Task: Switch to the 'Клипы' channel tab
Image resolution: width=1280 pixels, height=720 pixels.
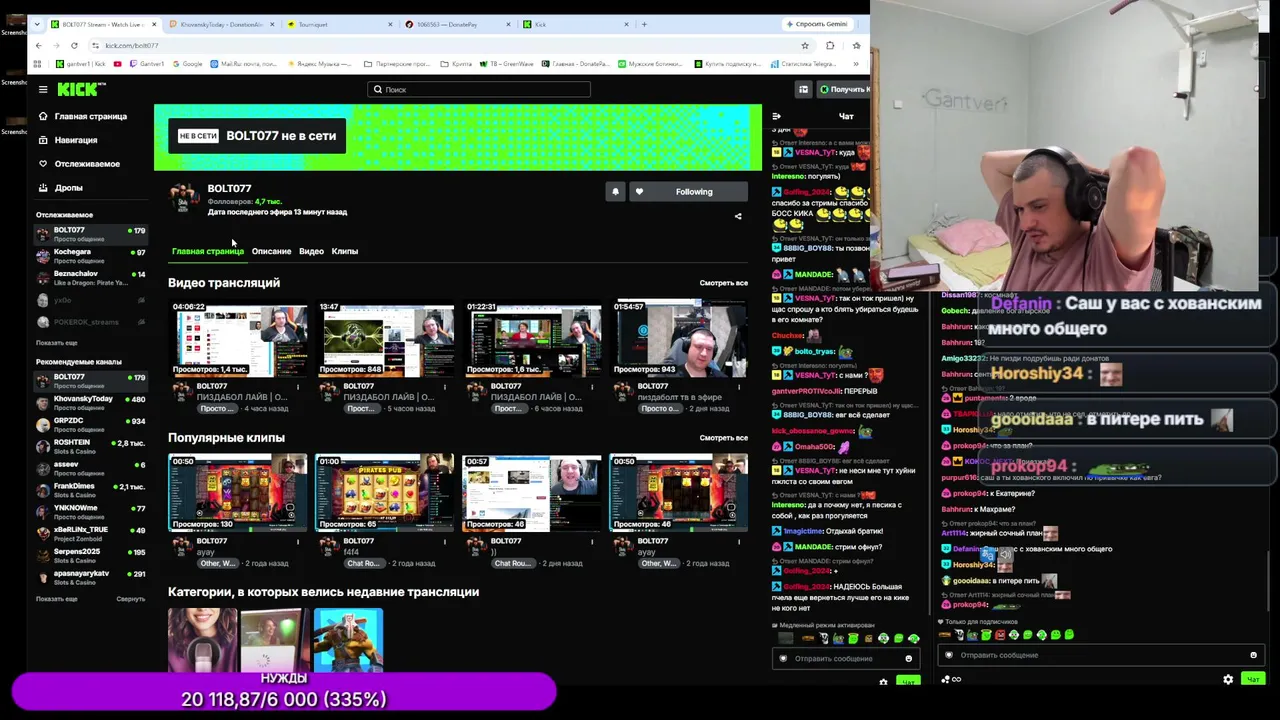Action: pyautogui.click(x=345, y=251)
